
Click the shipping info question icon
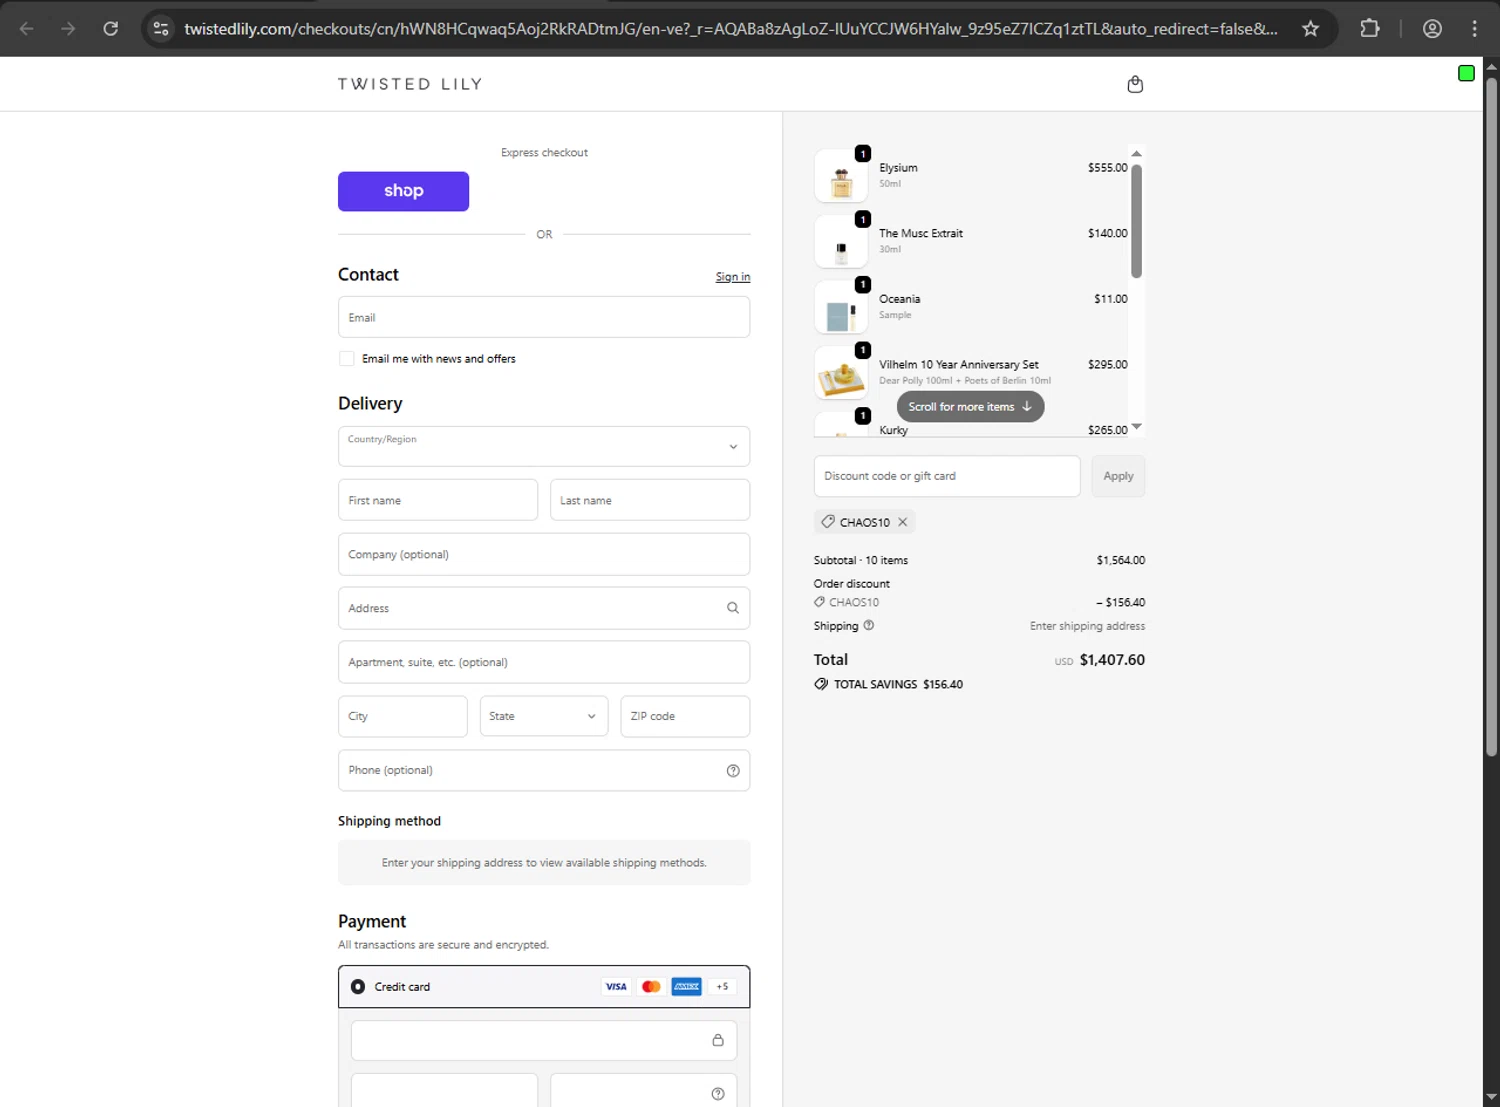click(x=868, y=625)
